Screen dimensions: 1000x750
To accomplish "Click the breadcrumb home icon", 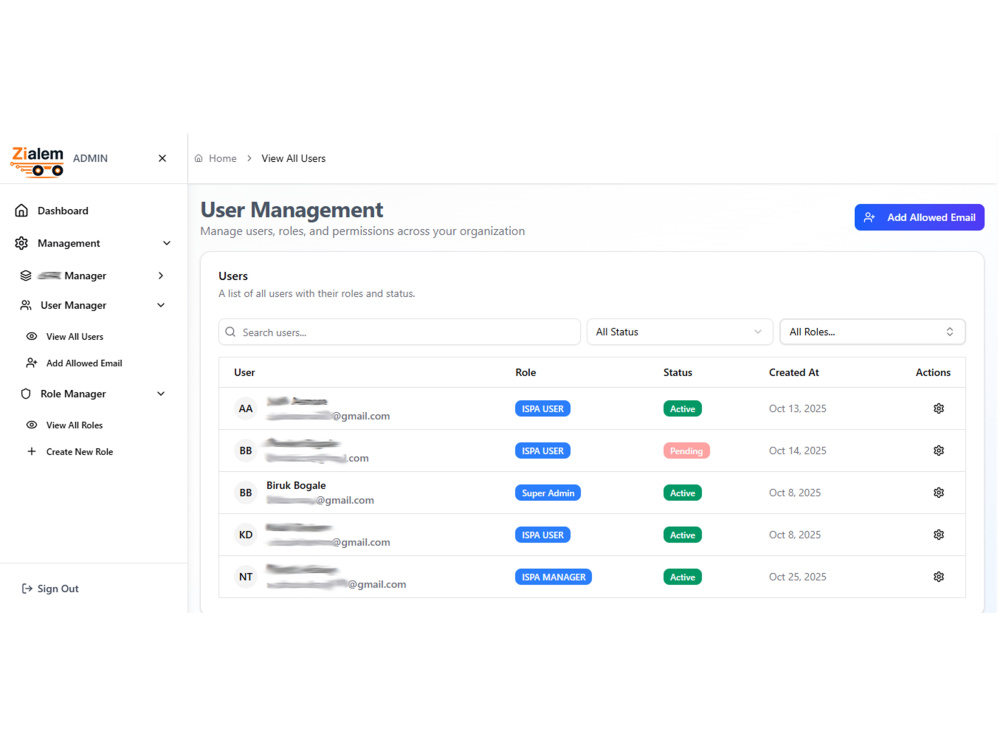I will 198,158.
